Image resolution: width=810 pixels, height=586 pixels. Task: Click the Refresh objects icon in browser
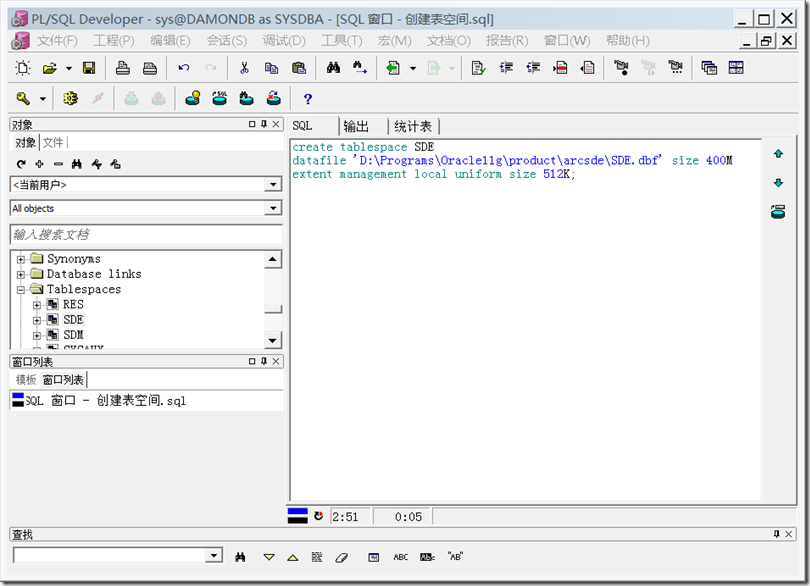click(x=21, y=164)
